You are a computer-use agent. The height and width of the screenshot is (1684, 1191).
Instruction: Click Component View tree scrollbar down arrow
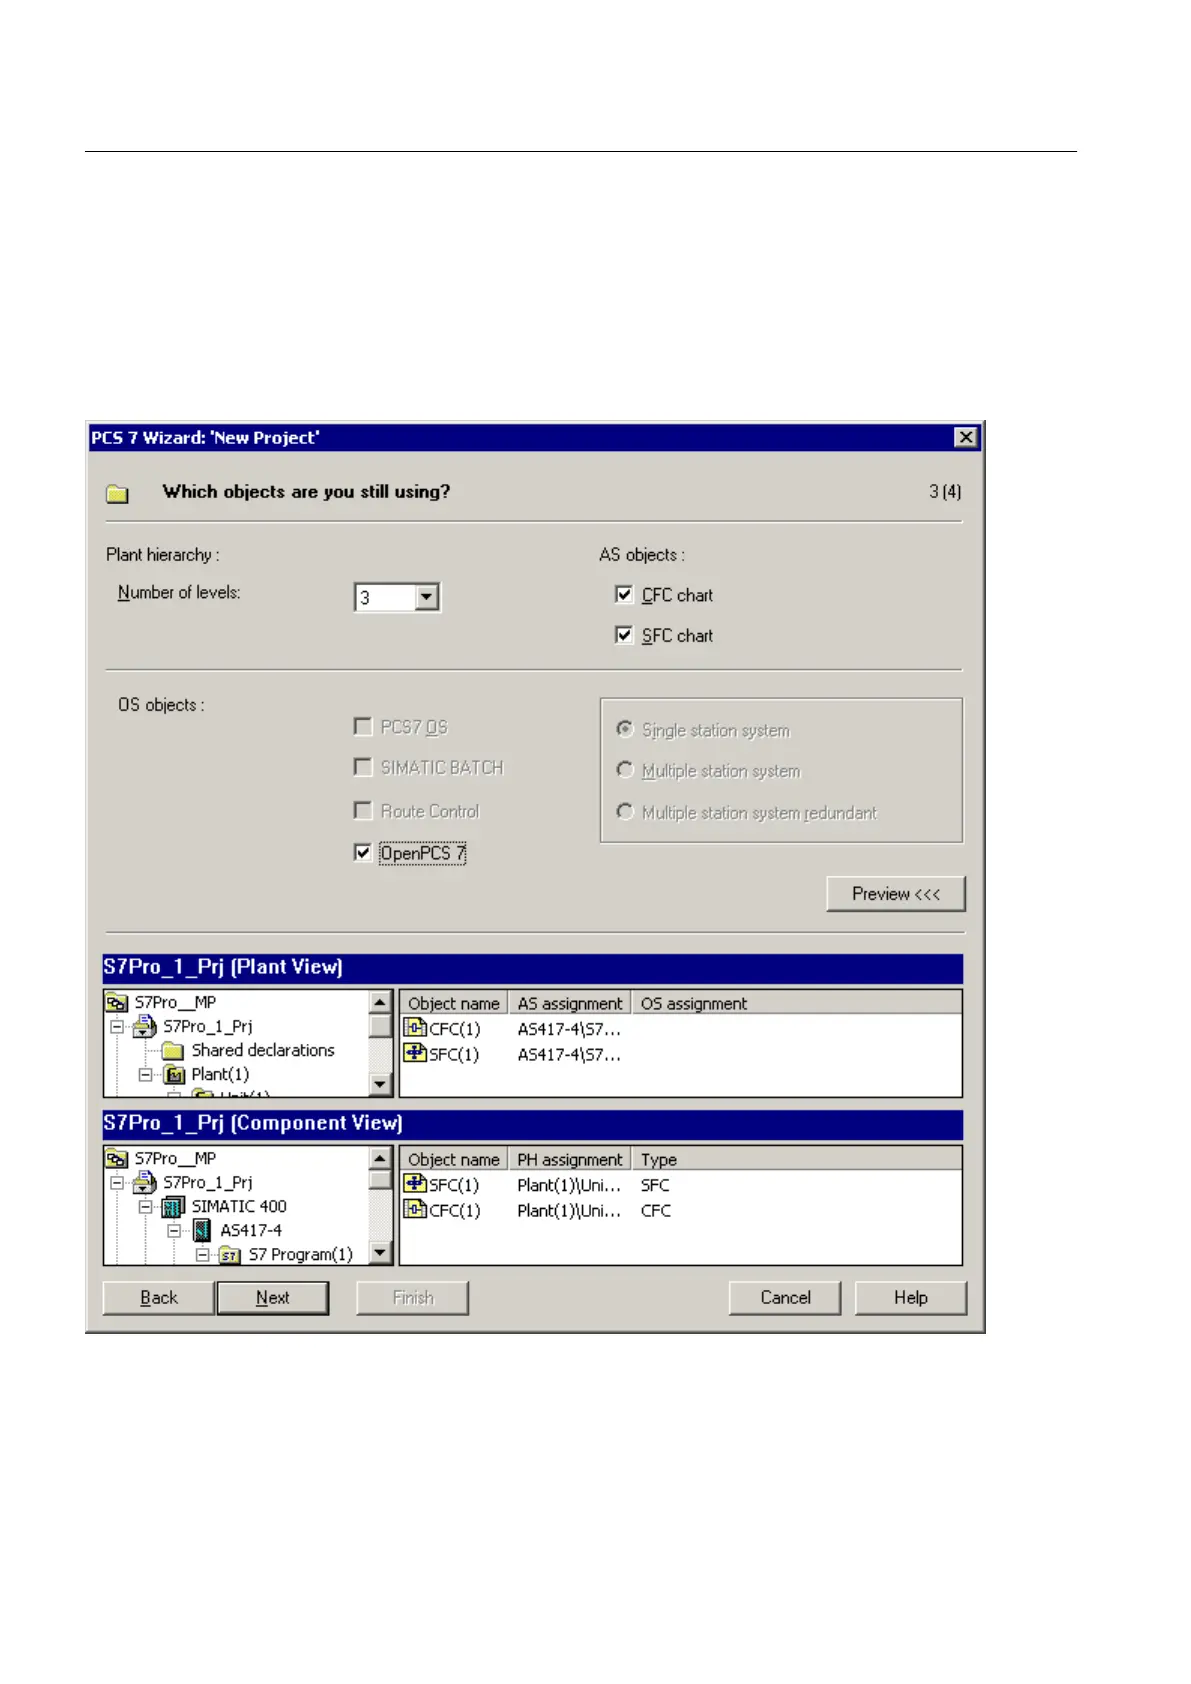point(380,1252)
